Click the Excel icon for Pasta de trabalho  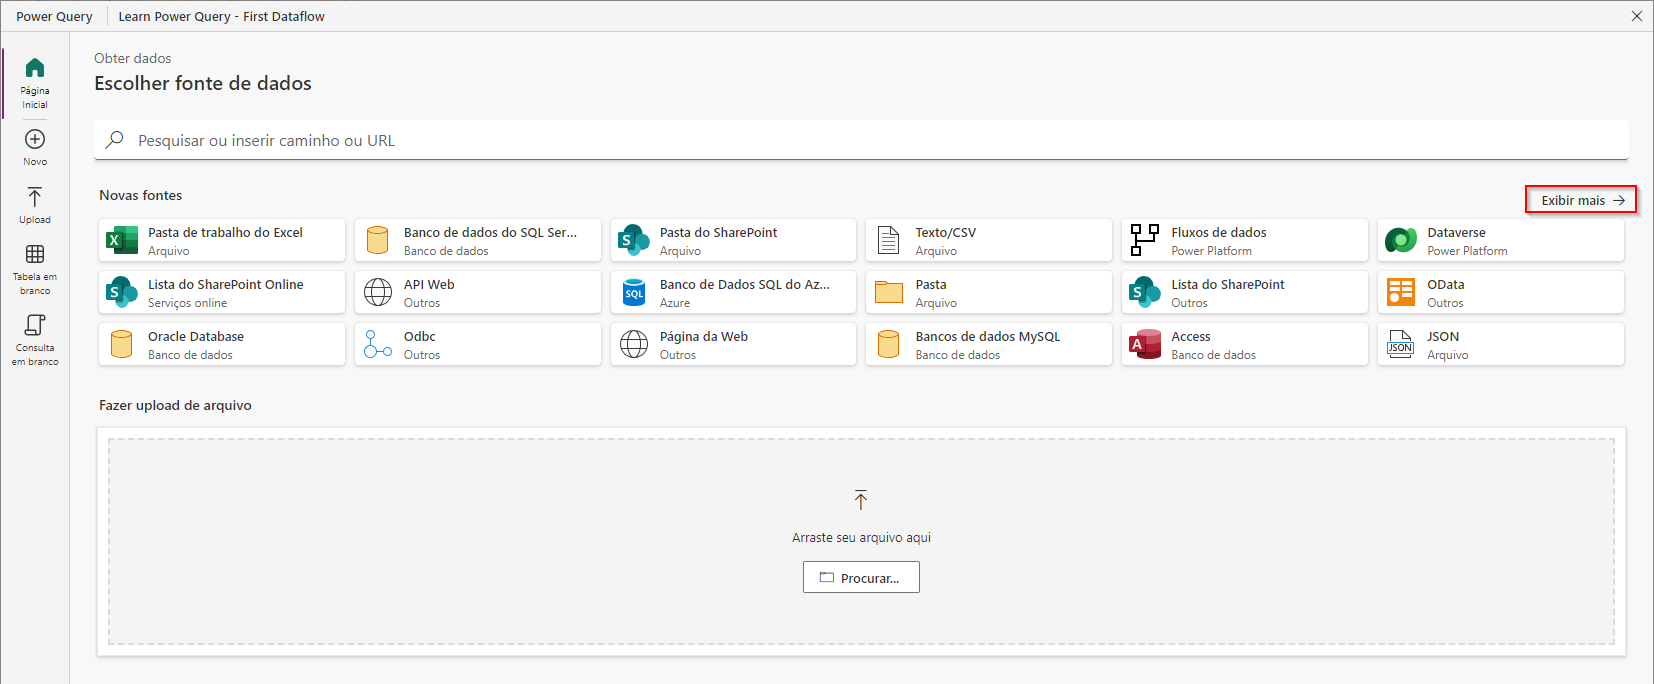tap(122, 240)
